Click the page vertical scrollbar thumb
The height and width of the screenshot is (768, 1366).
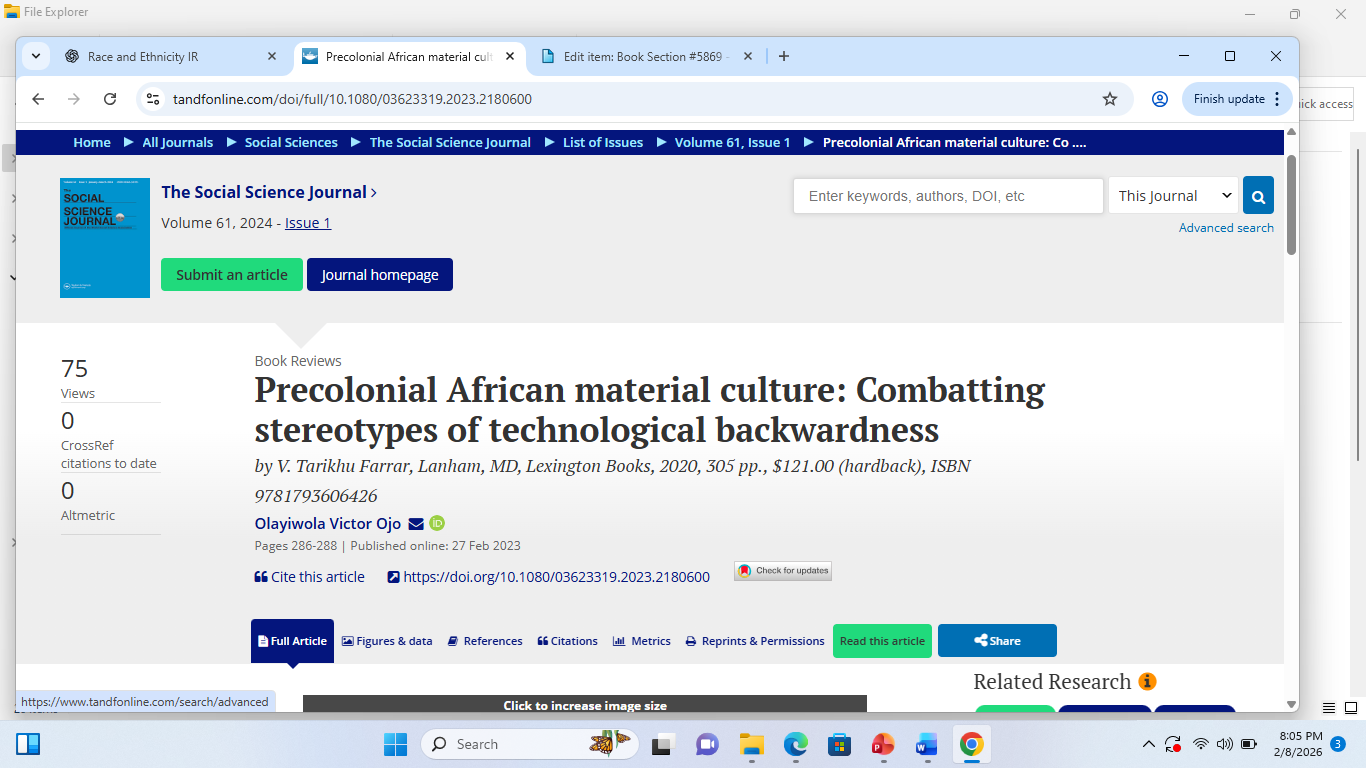point(1291,205)
